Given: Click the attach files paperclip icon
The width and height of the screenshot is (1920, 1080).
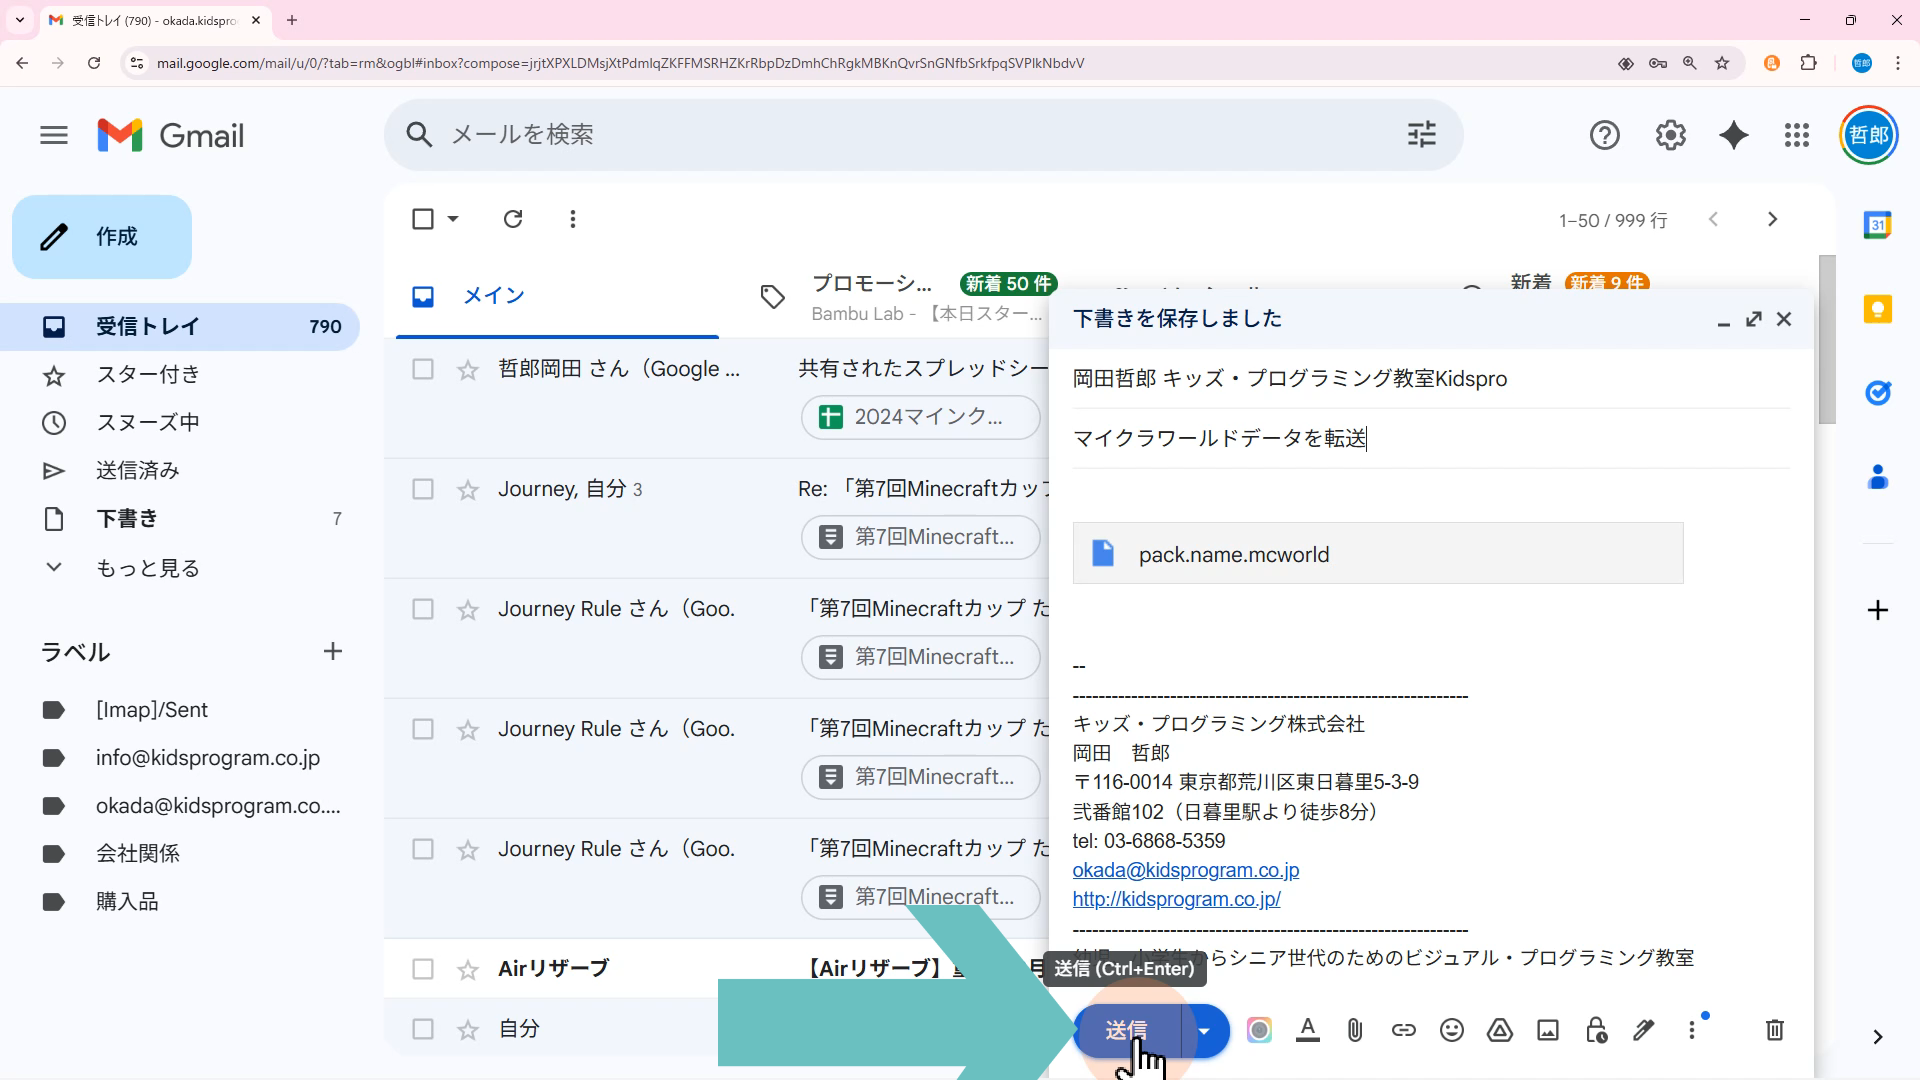Looking at the screenshot, I should pos(1355,1030).
